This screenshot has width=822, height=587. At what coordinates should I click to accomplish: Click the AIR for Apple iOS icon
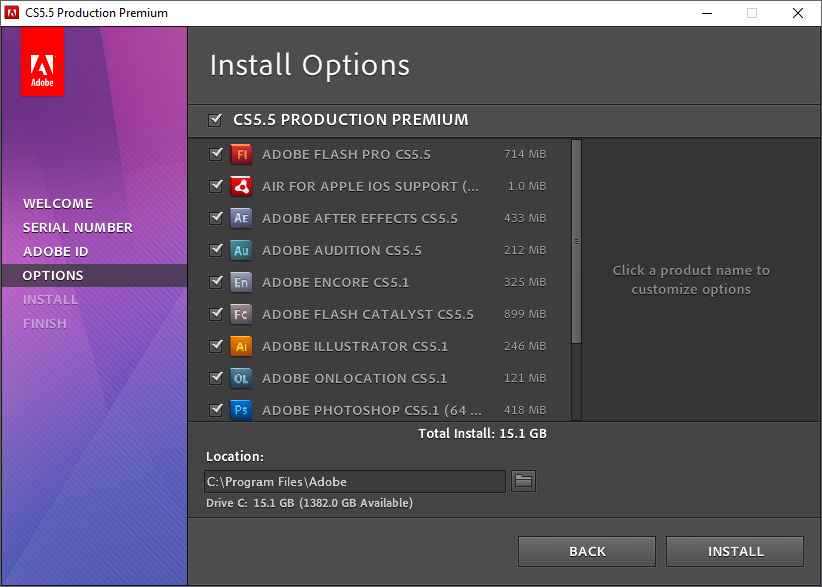(x=240, y=186)
